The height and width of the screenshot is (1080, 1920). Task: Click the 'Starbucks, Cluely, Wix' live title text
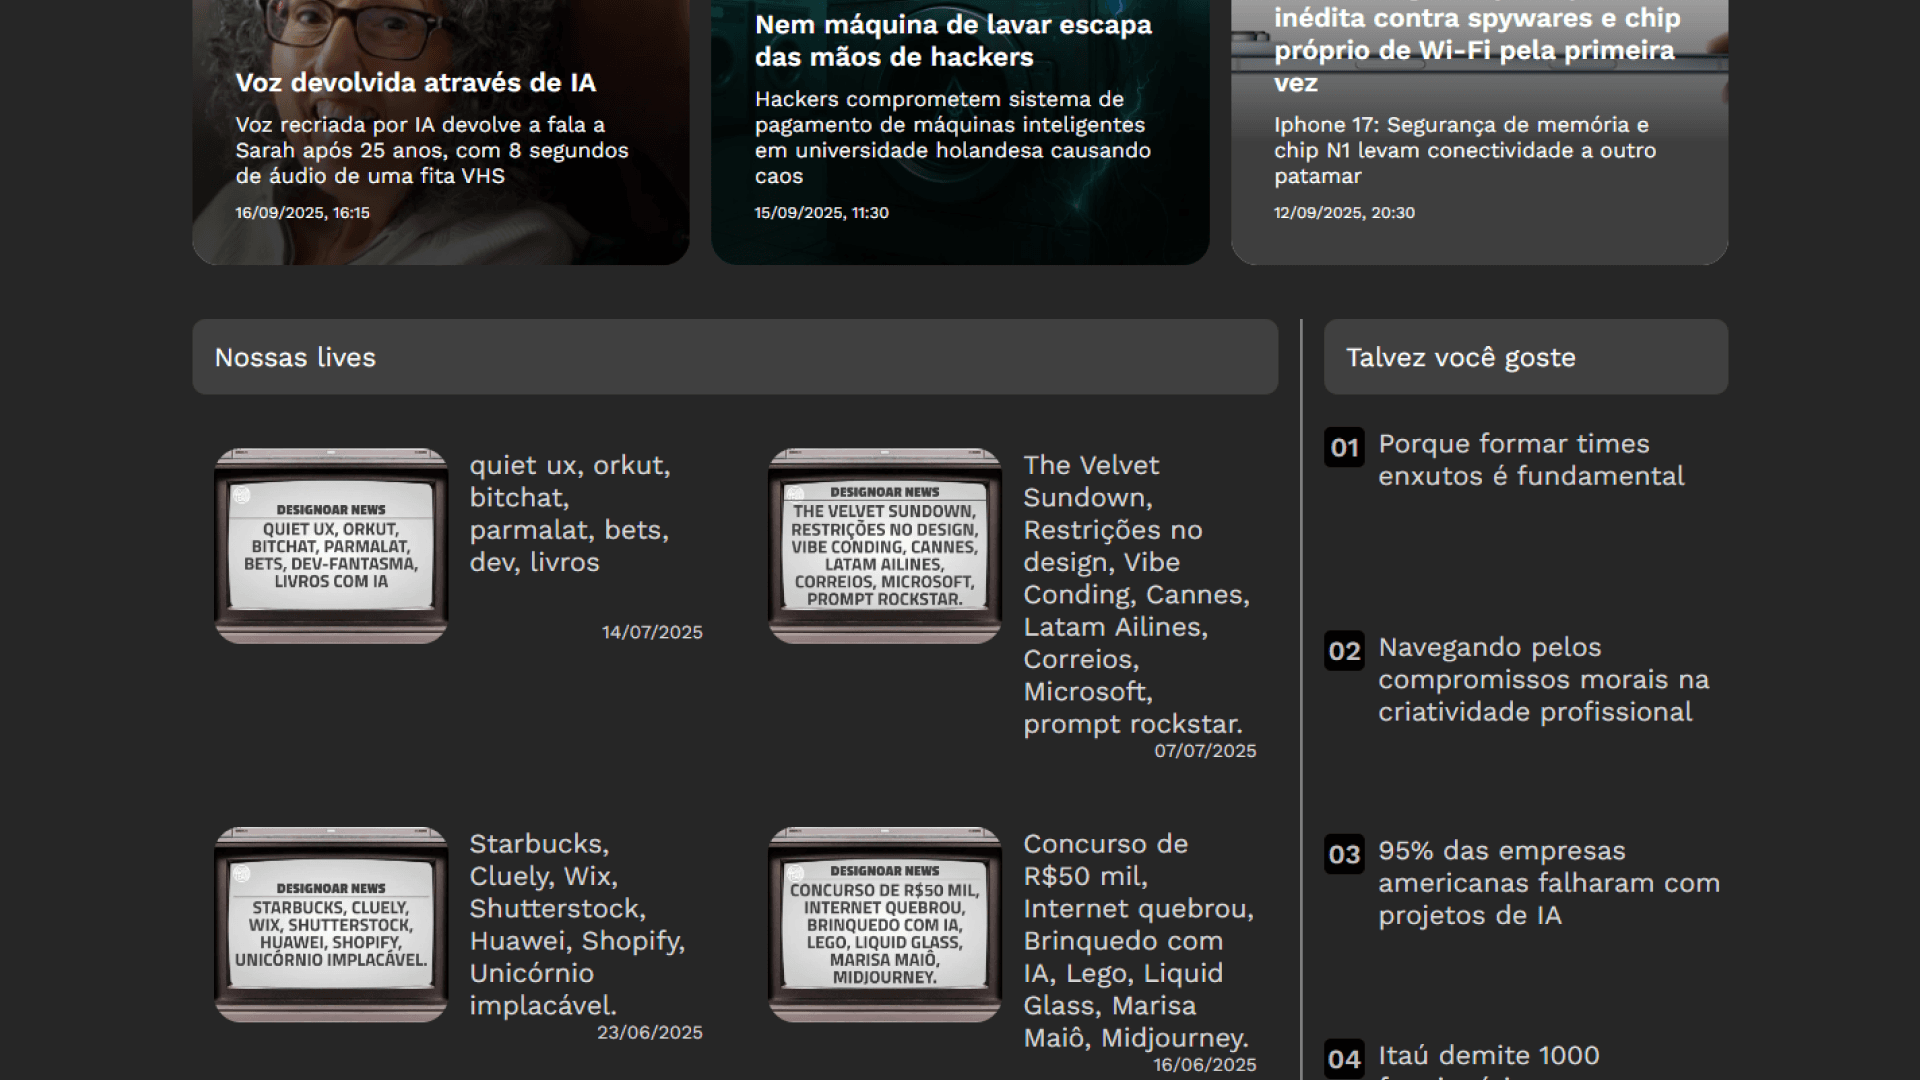point(577,924)
